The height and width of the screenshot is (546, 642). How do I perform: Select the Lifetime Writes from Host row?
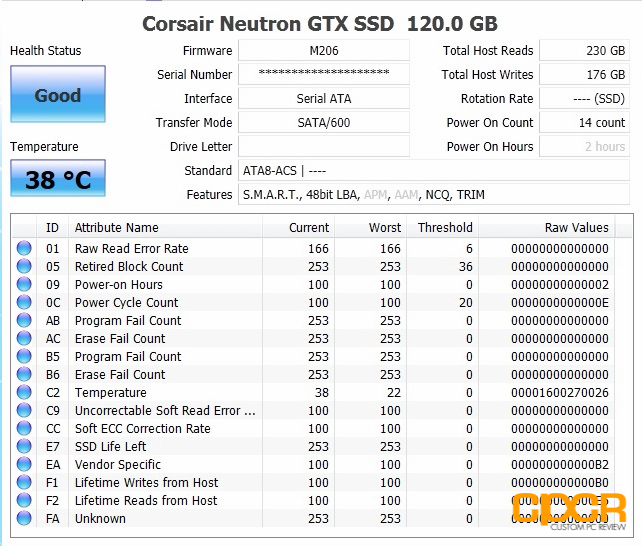[x=313, y=482]
